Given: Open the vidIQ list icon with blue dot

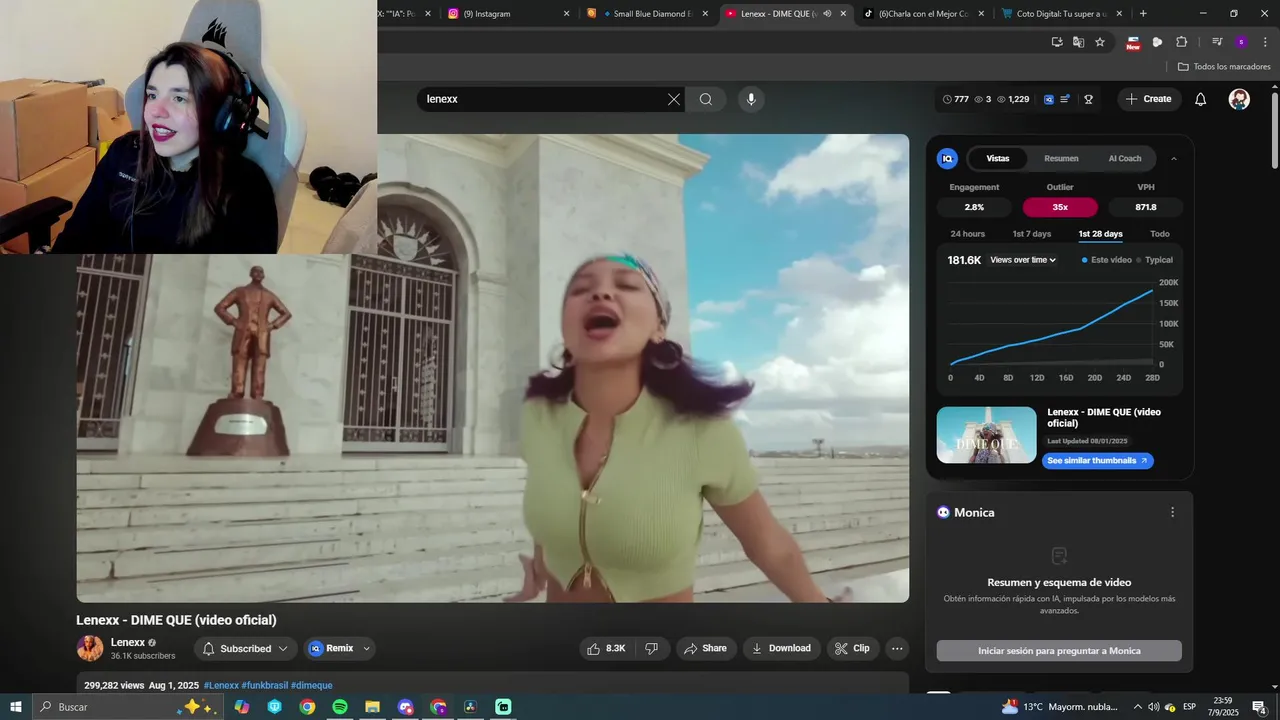Looking at the screenshot, I should [x=1066, y=99].
